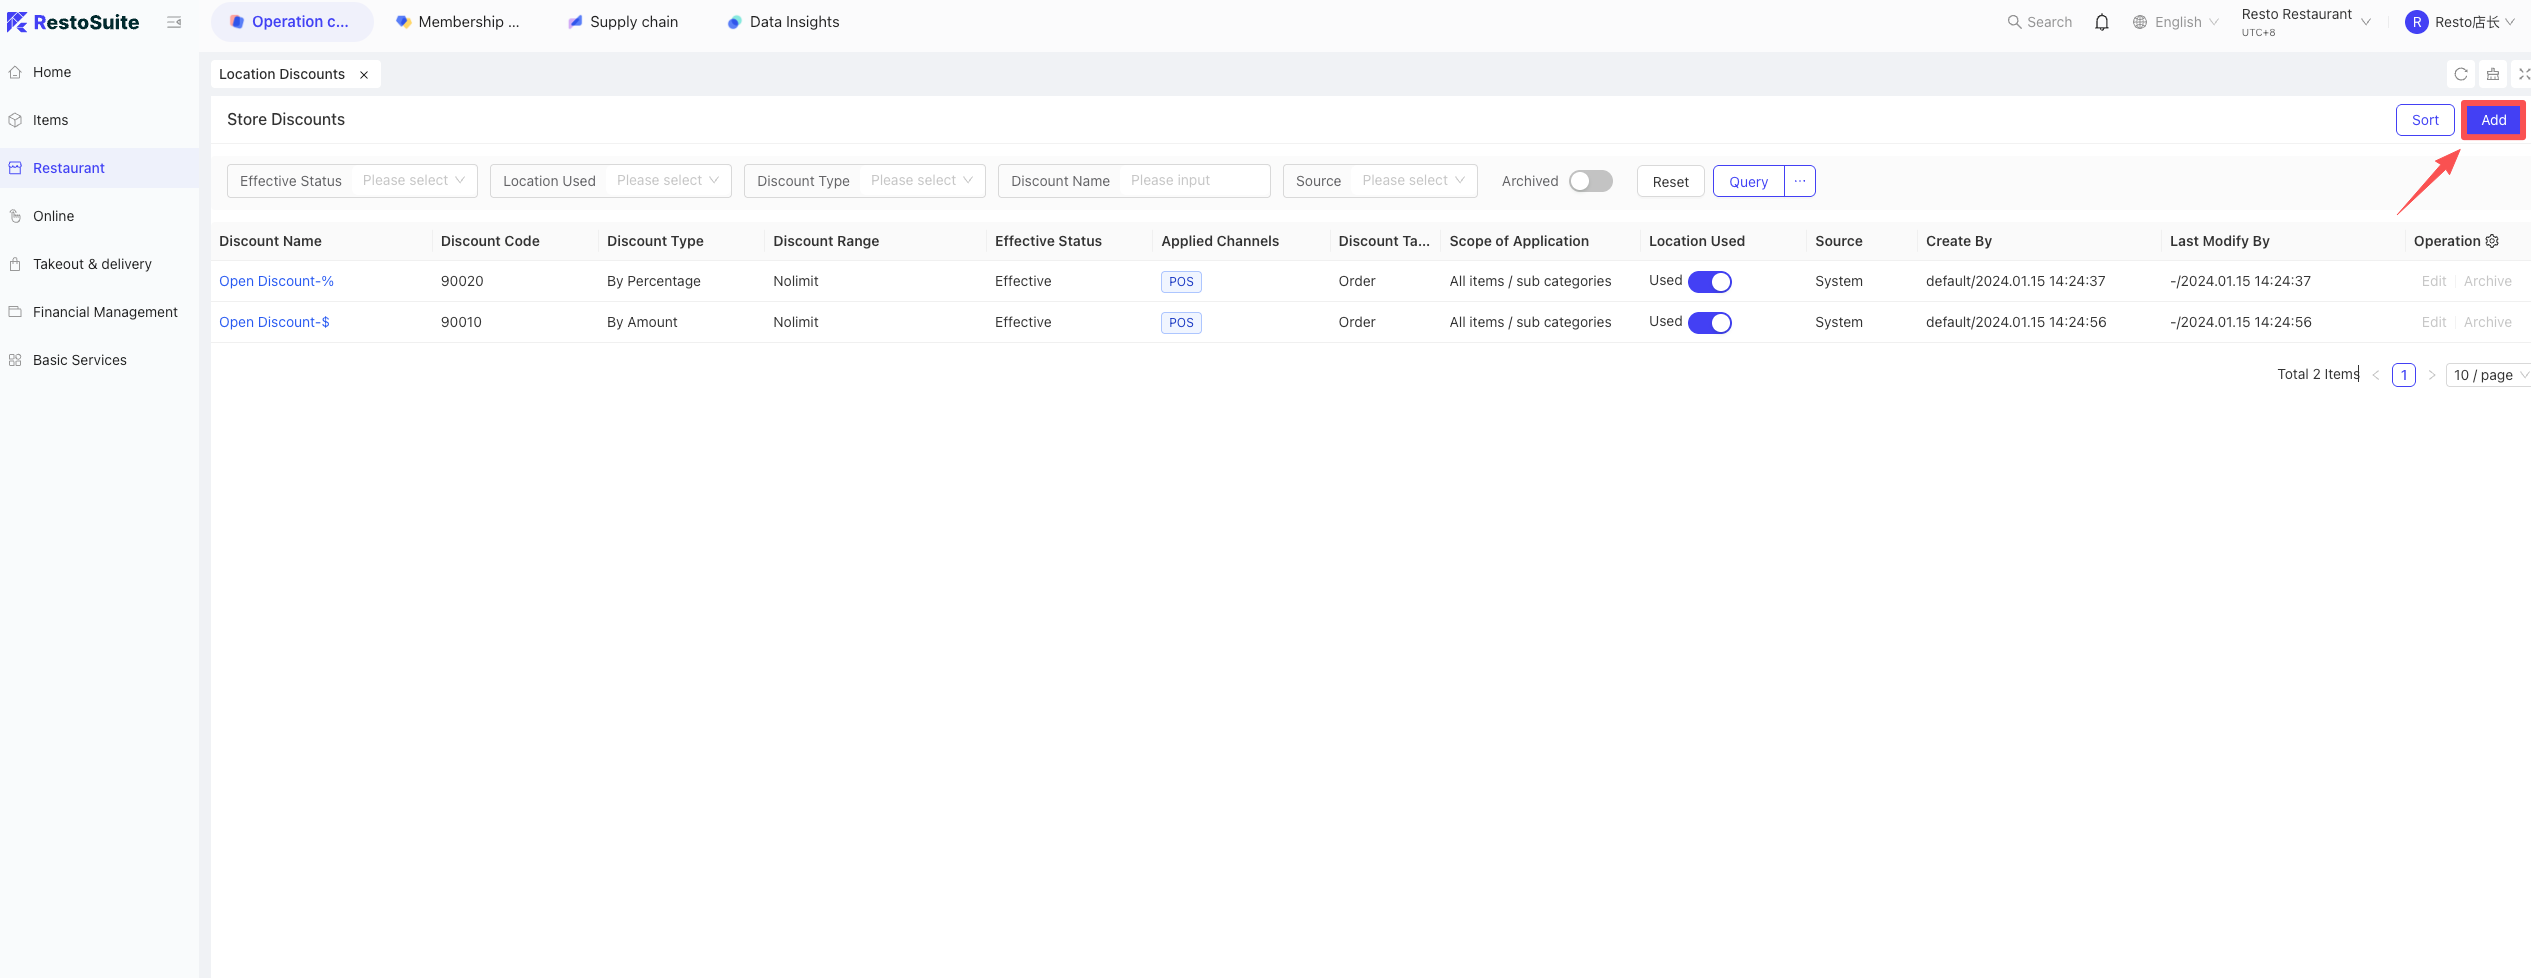Disable Location Used for Open Discount-%

point(1710,282)
